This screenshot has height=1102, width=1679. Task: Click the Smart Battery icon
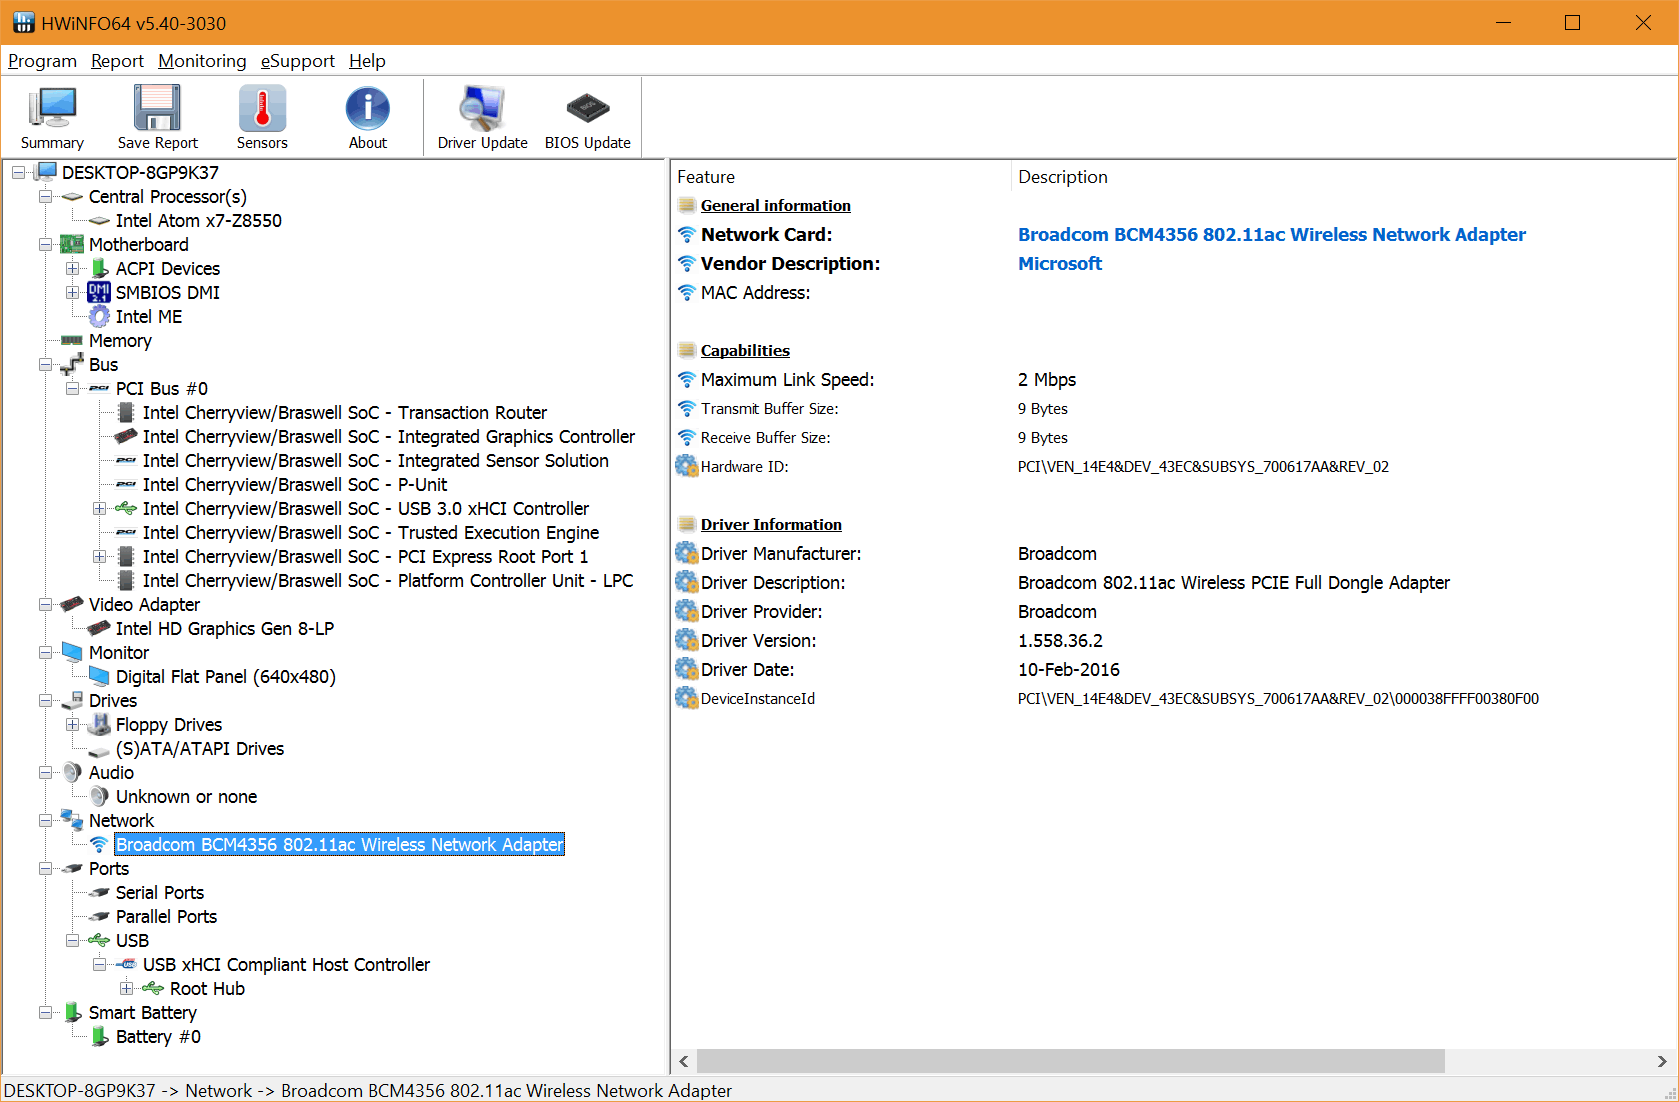(x=72, y=1012)
